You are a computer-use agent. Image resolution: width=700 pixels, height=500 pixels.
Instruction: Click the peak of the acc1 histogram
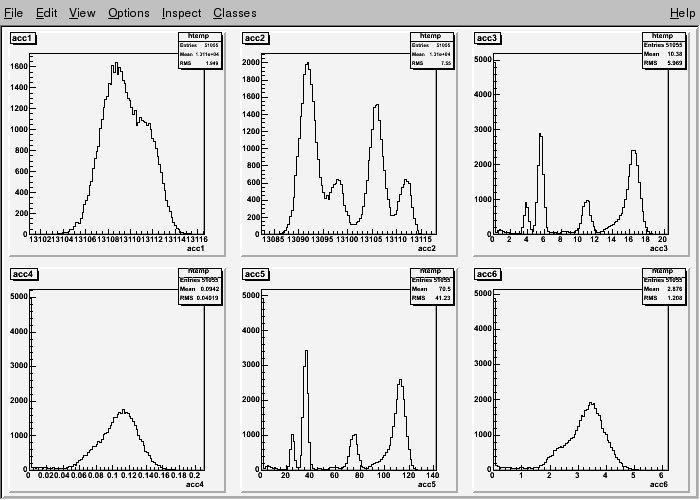[116, 63]
